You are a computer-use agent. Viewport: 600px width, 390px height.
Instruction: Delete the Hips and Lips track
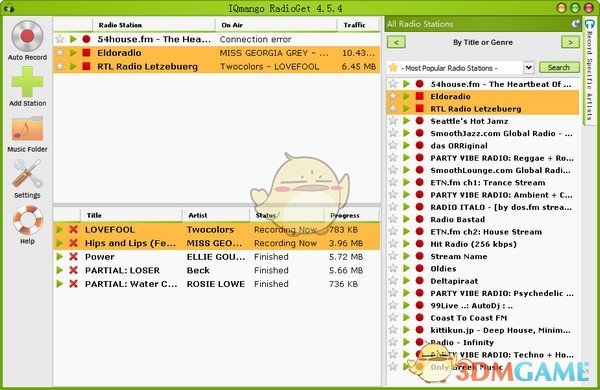click(73, 243)
